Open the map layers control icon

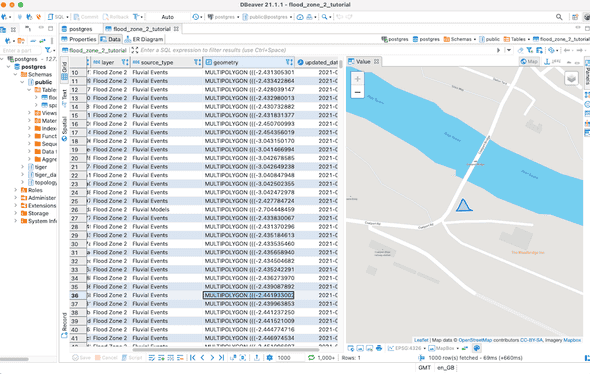(x=571, y=79)
